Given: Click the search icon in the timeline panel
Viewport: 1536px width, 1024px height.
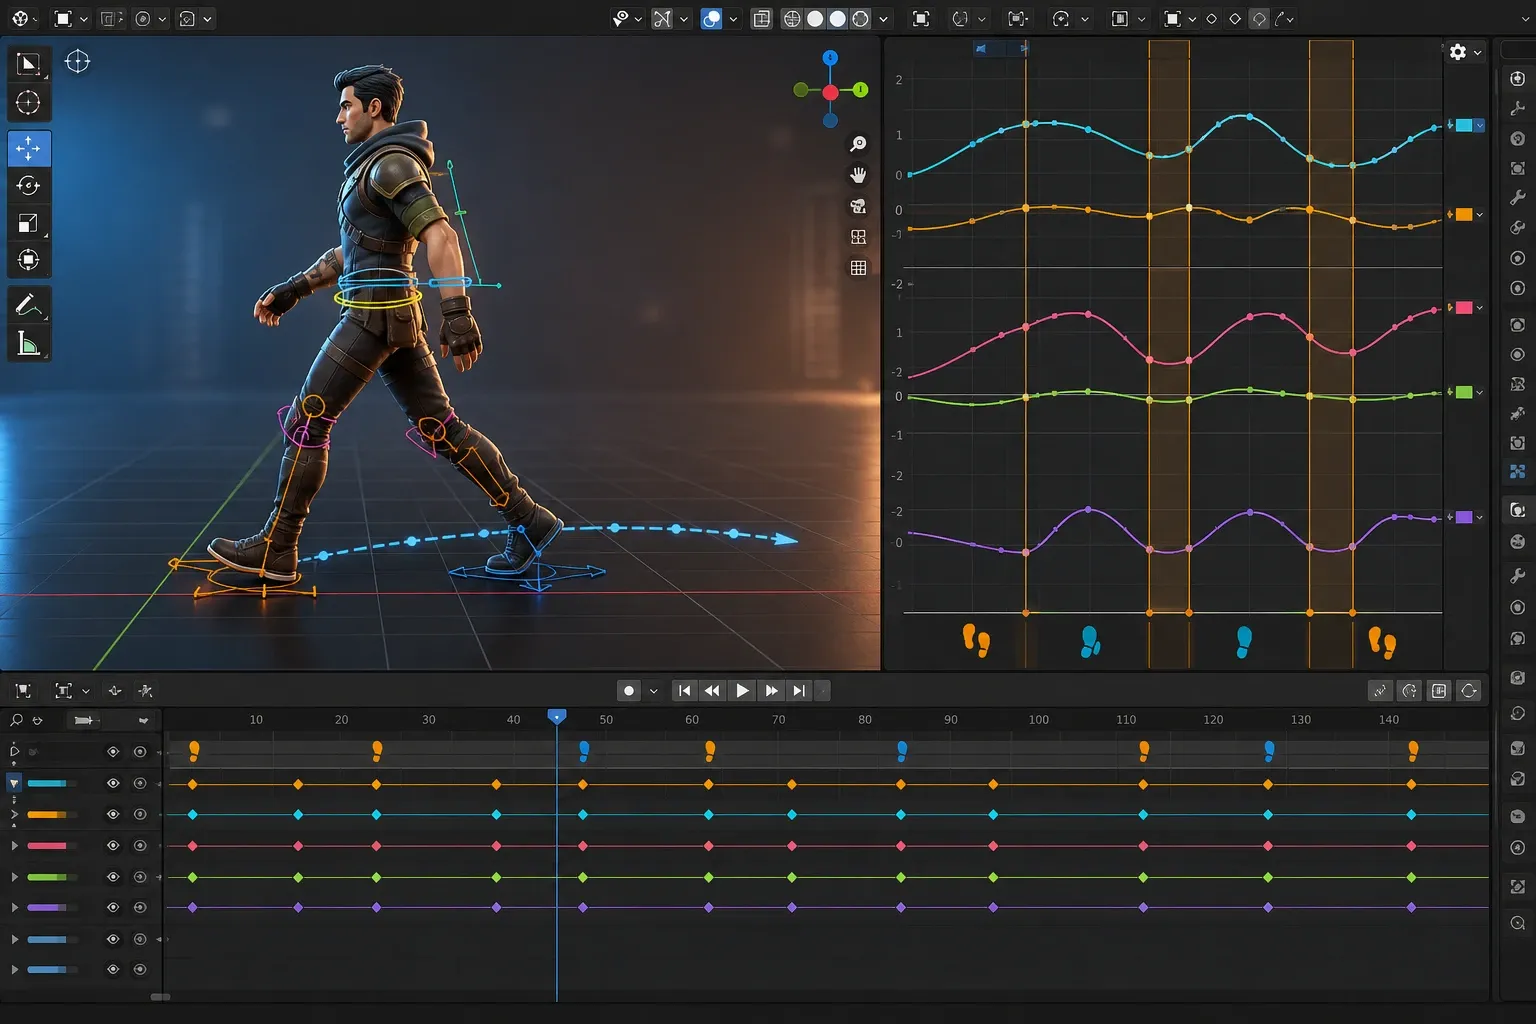Looking at the screenshot, I should pyautogui.click(x=16, y=720).
